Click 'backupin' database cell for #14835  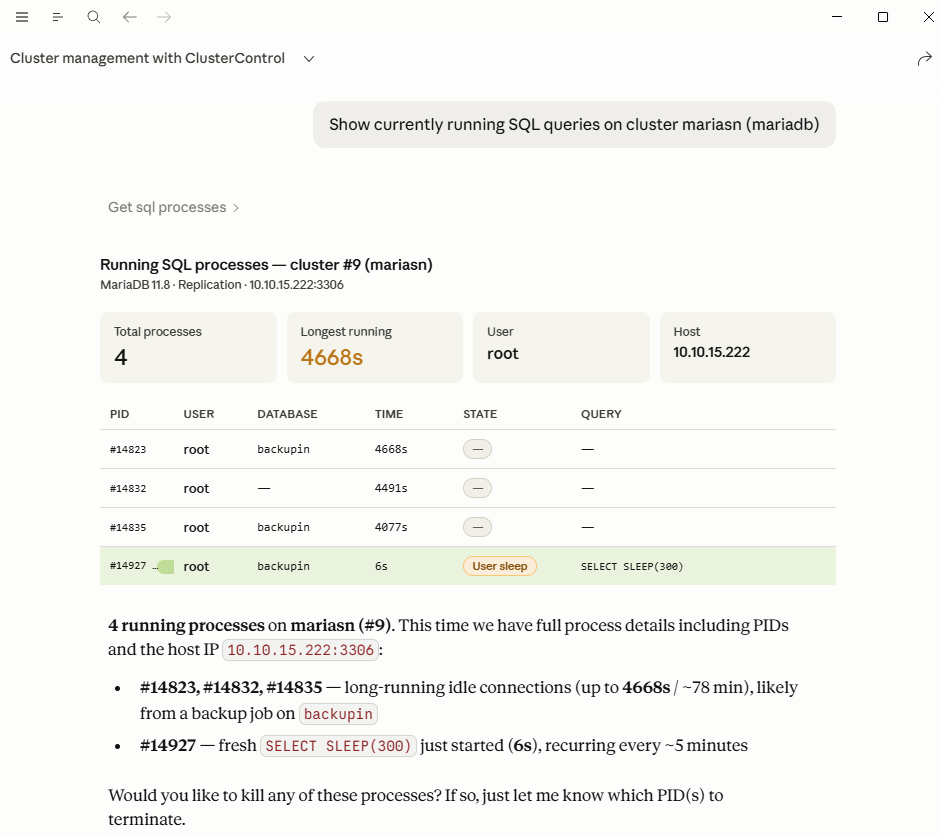pos(284,527)
